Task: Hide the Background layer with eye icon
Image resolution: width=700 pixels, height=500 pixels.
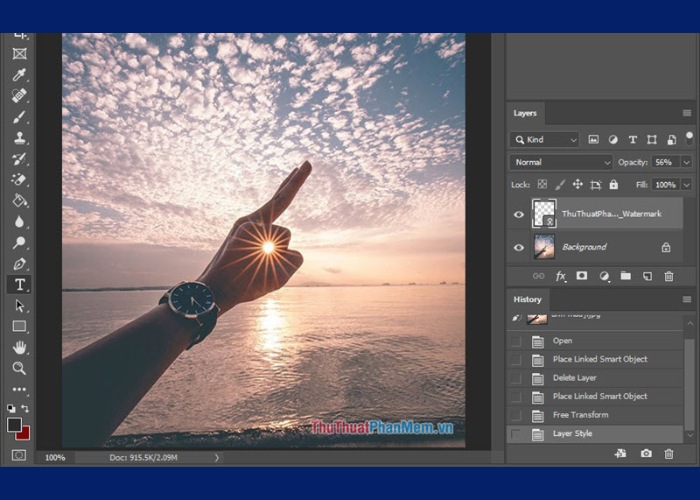Action: coord(518,247)
